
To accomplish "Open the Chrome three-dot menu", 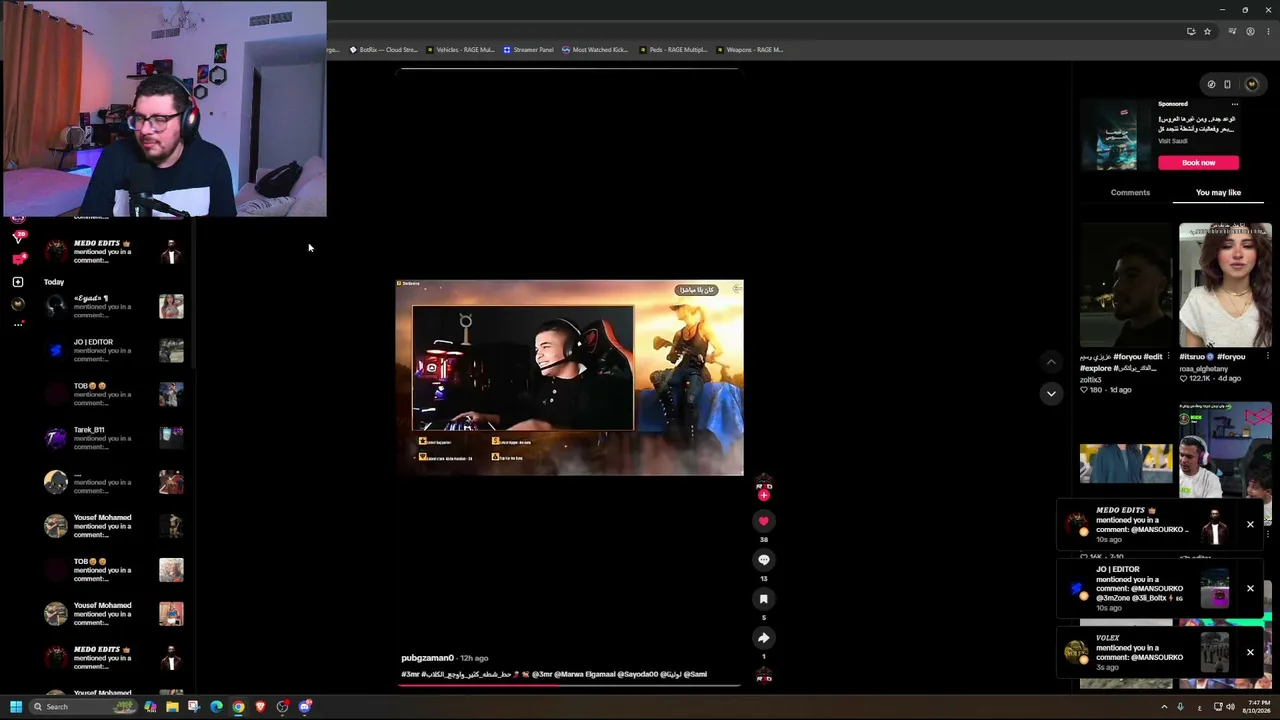I will [1268, 32].
